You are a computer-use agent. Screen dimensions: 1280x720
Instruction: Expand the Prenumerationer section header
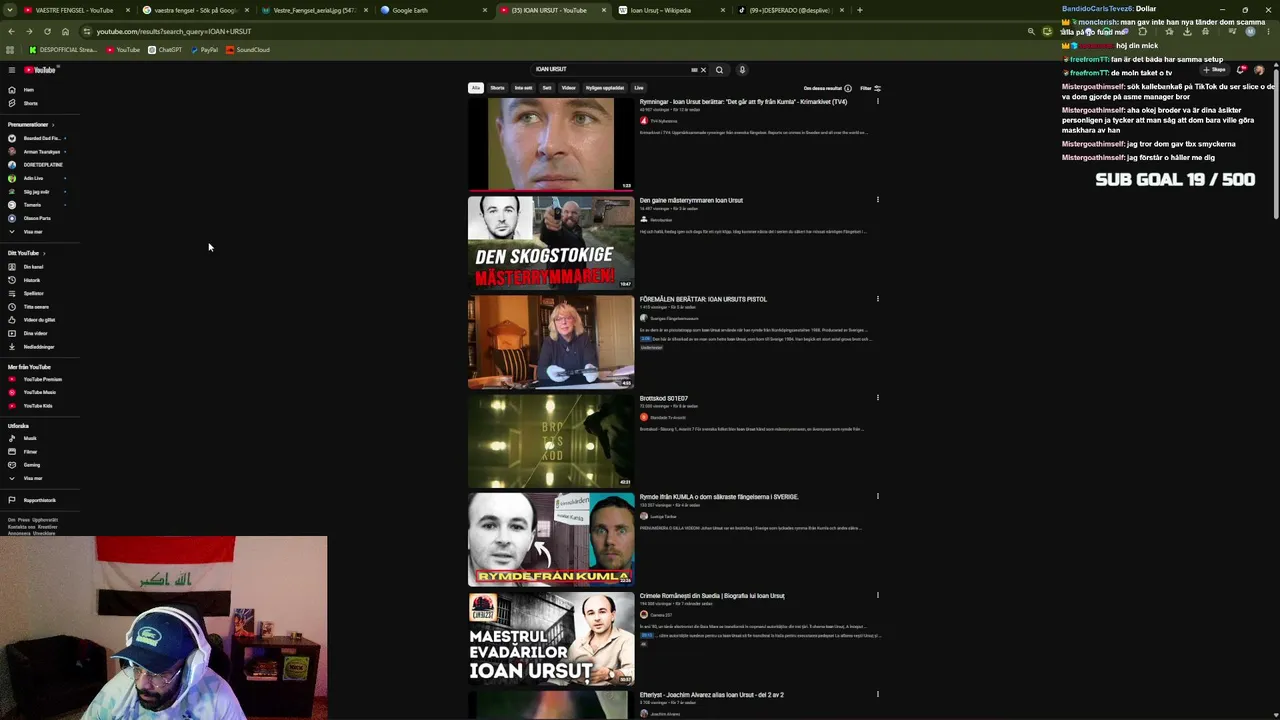[31, 125]
